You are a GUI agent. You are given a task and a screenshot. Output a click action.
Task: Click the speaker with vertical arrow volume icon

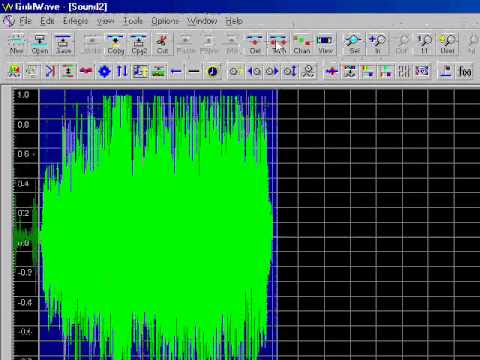290,71
